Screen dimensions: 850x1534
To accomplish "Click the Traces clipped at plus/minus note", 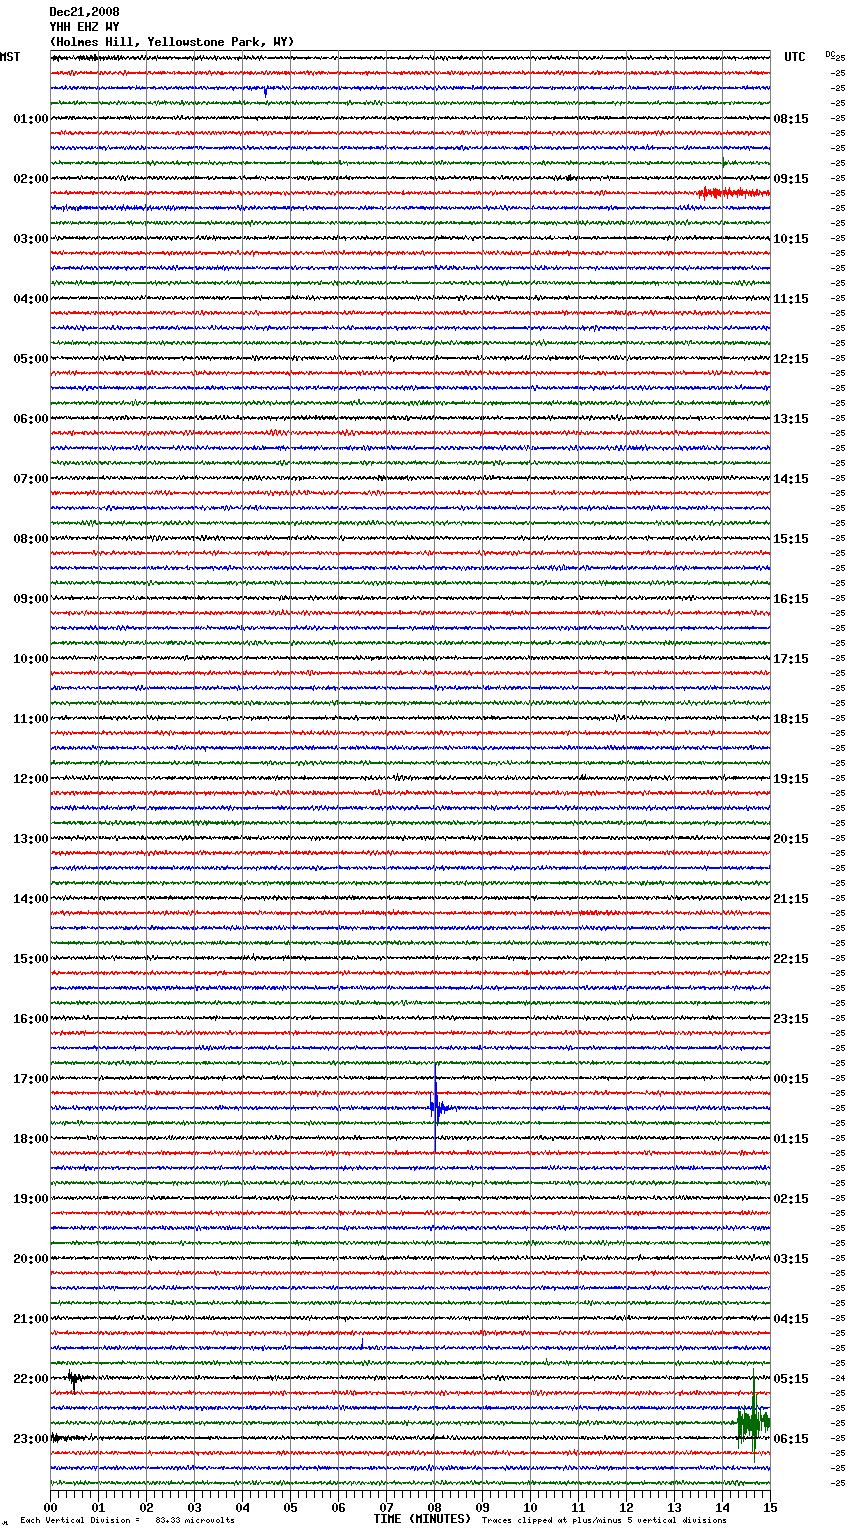I will (604, 1520).
